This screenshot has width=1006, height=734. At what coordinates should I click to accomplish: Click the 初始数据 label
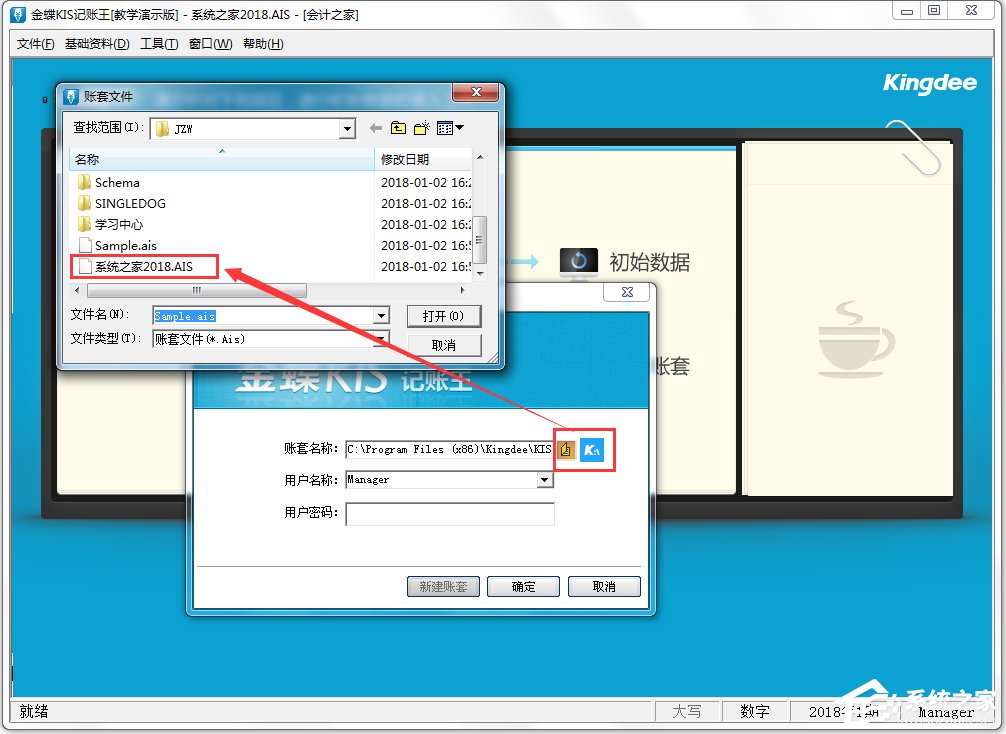[x=649, y=262]
